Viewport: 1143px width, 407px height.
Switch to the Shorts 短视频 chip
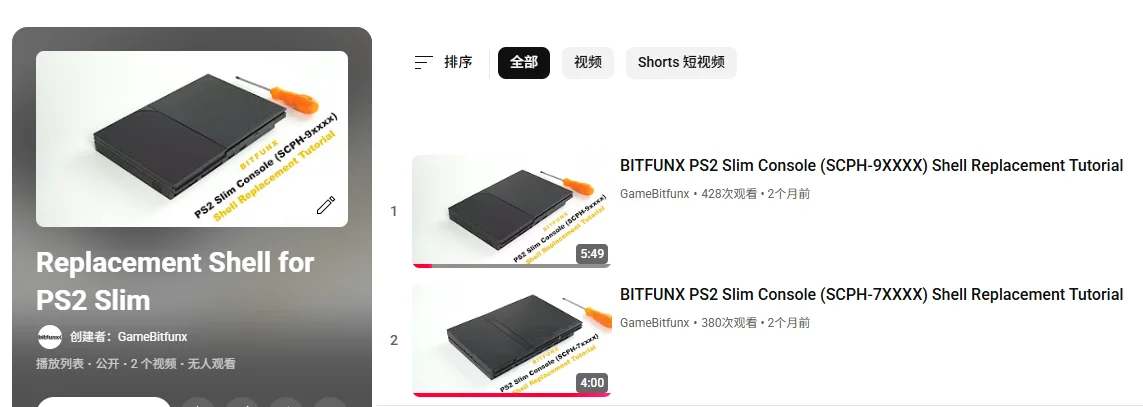681,63
